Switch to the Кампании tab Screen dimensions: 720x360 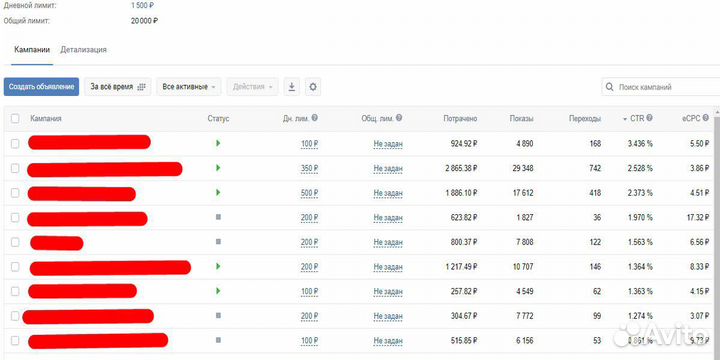(32, 50)
